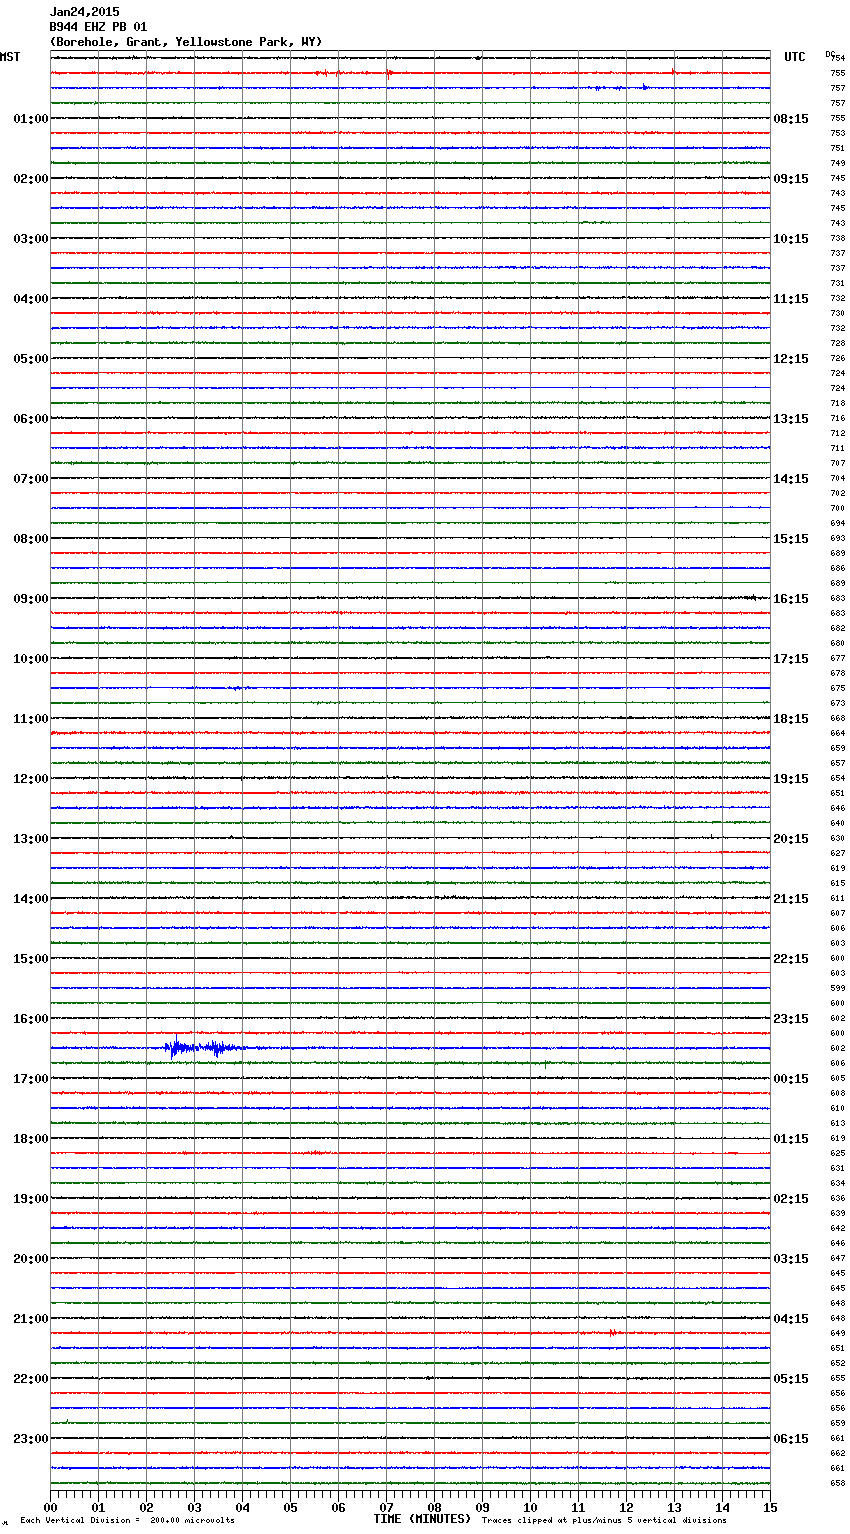
Task: Select the "07:00" MST row label
Action: click(x=31, y=479)
